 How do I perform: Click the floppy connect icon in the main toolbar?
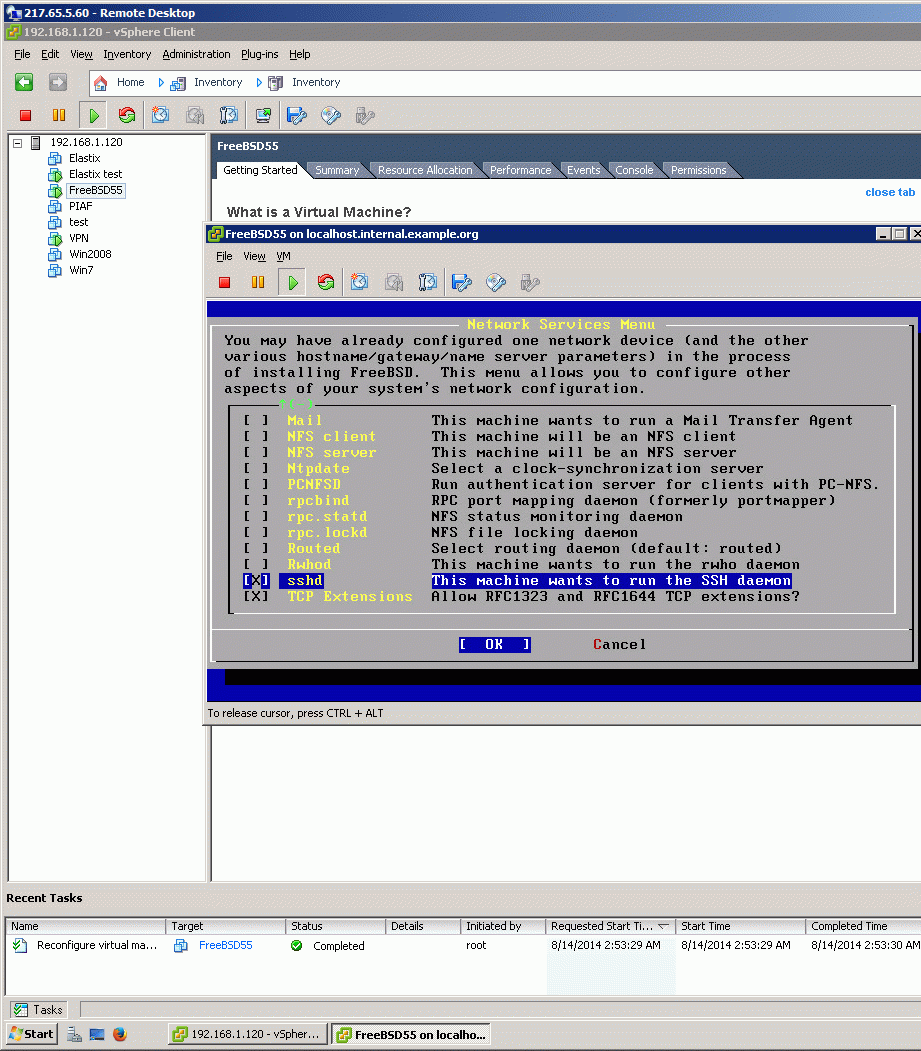(296, 115)
